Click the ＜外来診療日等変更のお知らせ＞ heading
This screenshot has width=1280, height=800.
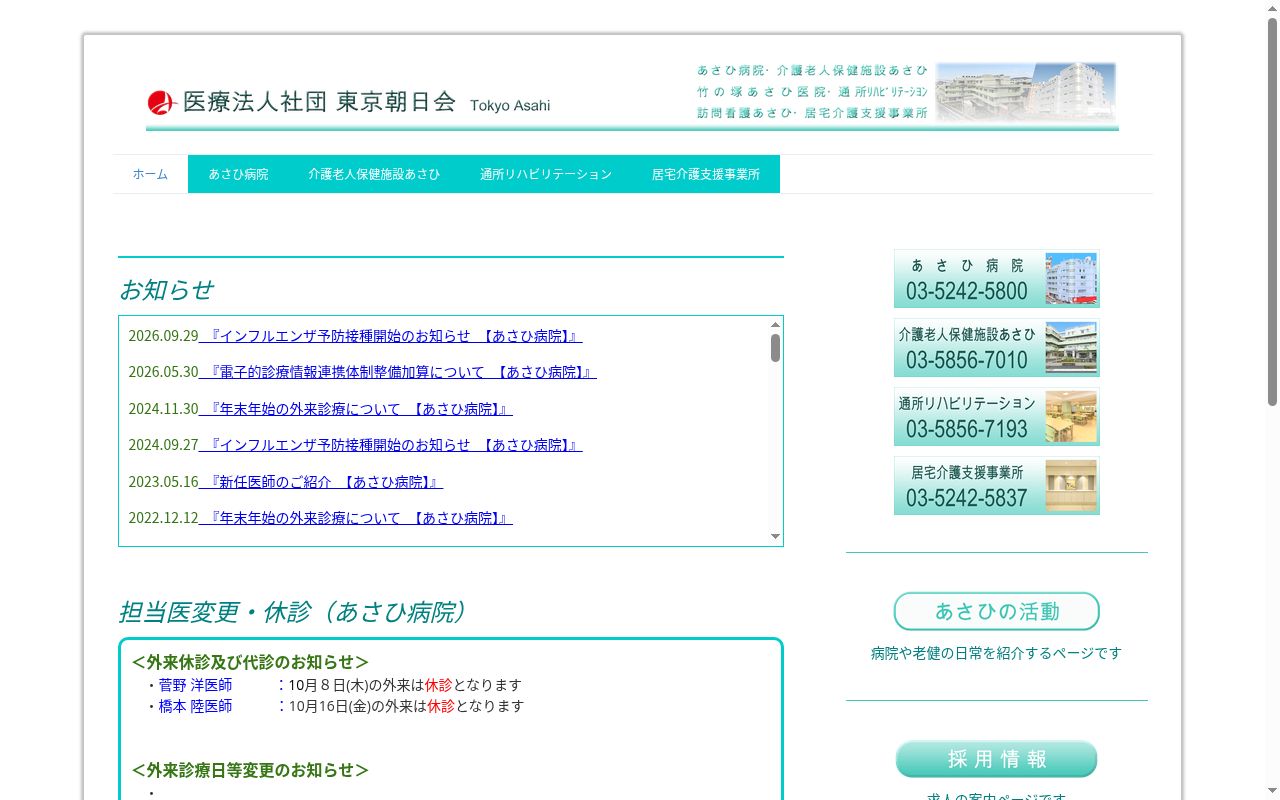[x=250, y=770]
